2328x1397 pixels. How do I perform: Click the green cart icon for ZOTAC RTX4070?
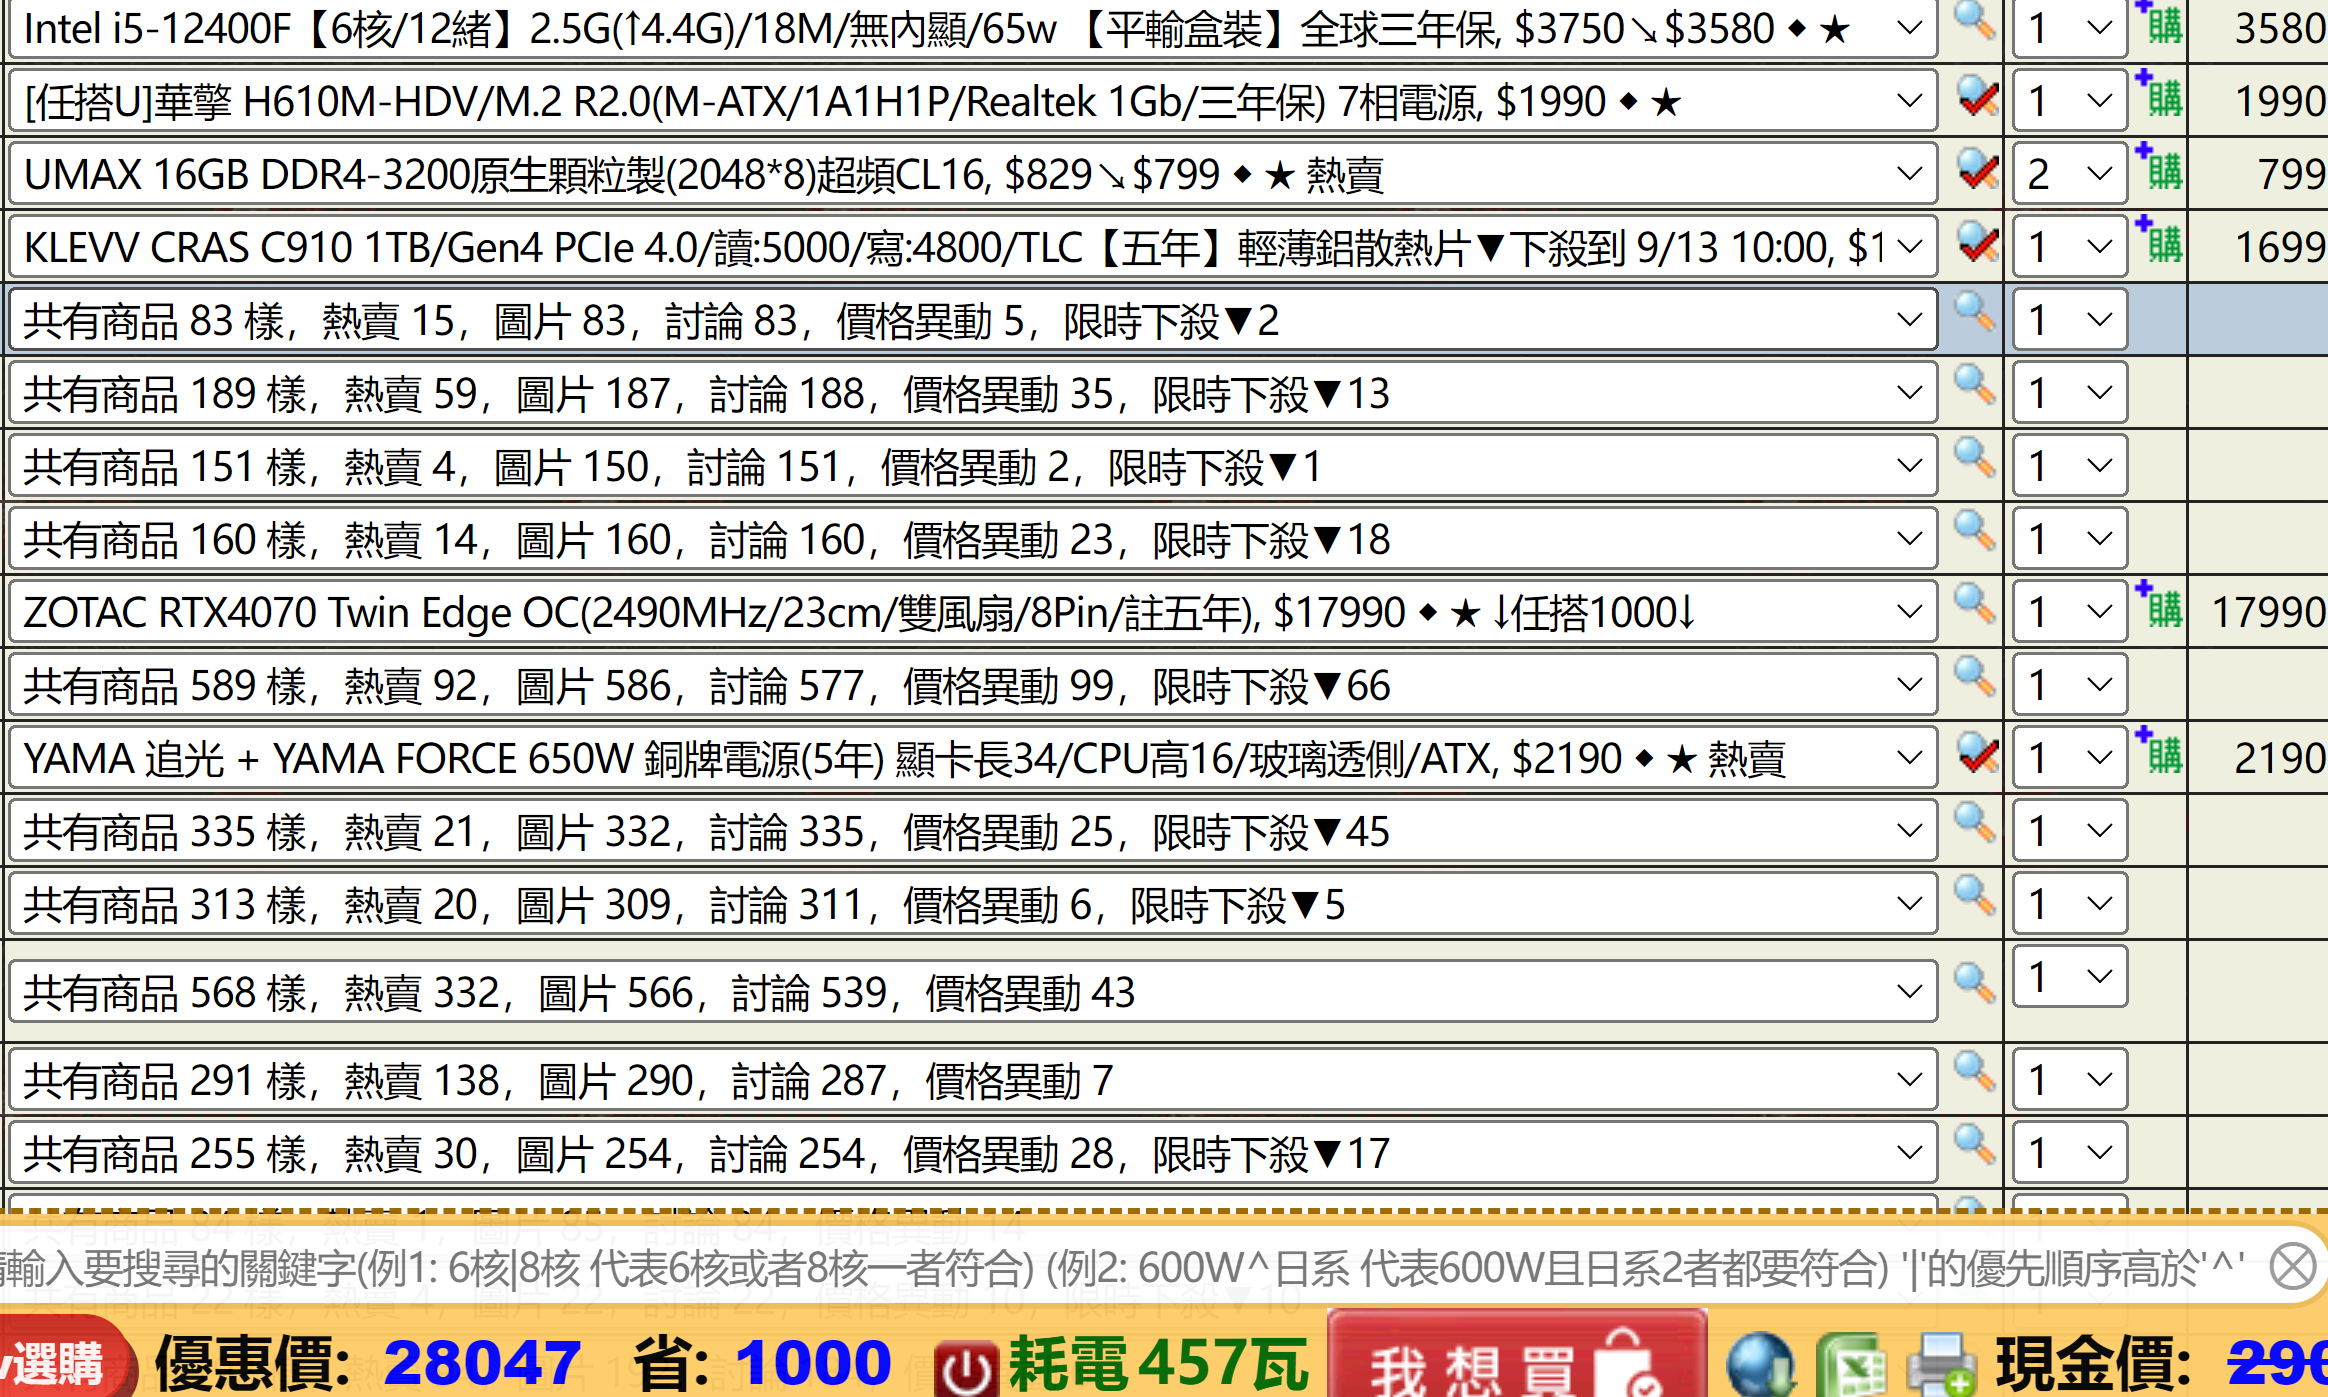2159,606
